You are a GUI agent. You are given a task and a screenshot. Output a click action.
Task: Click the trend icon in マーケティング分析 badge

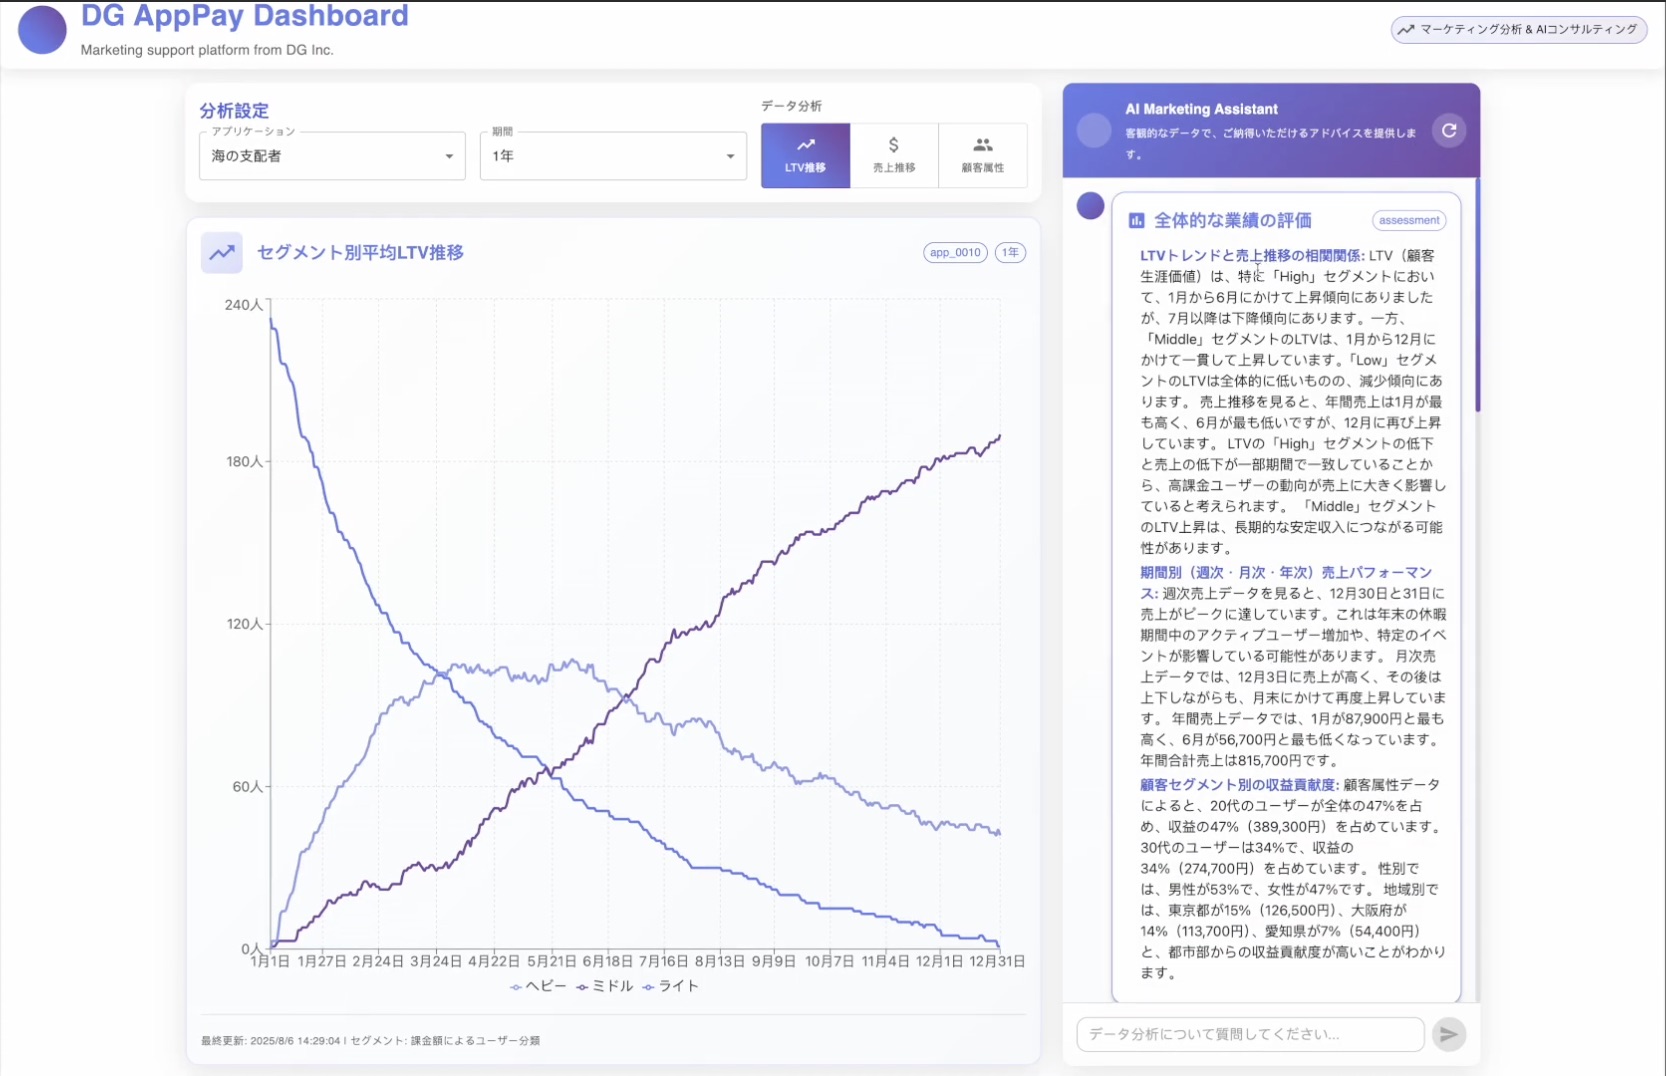[1406, 30]
